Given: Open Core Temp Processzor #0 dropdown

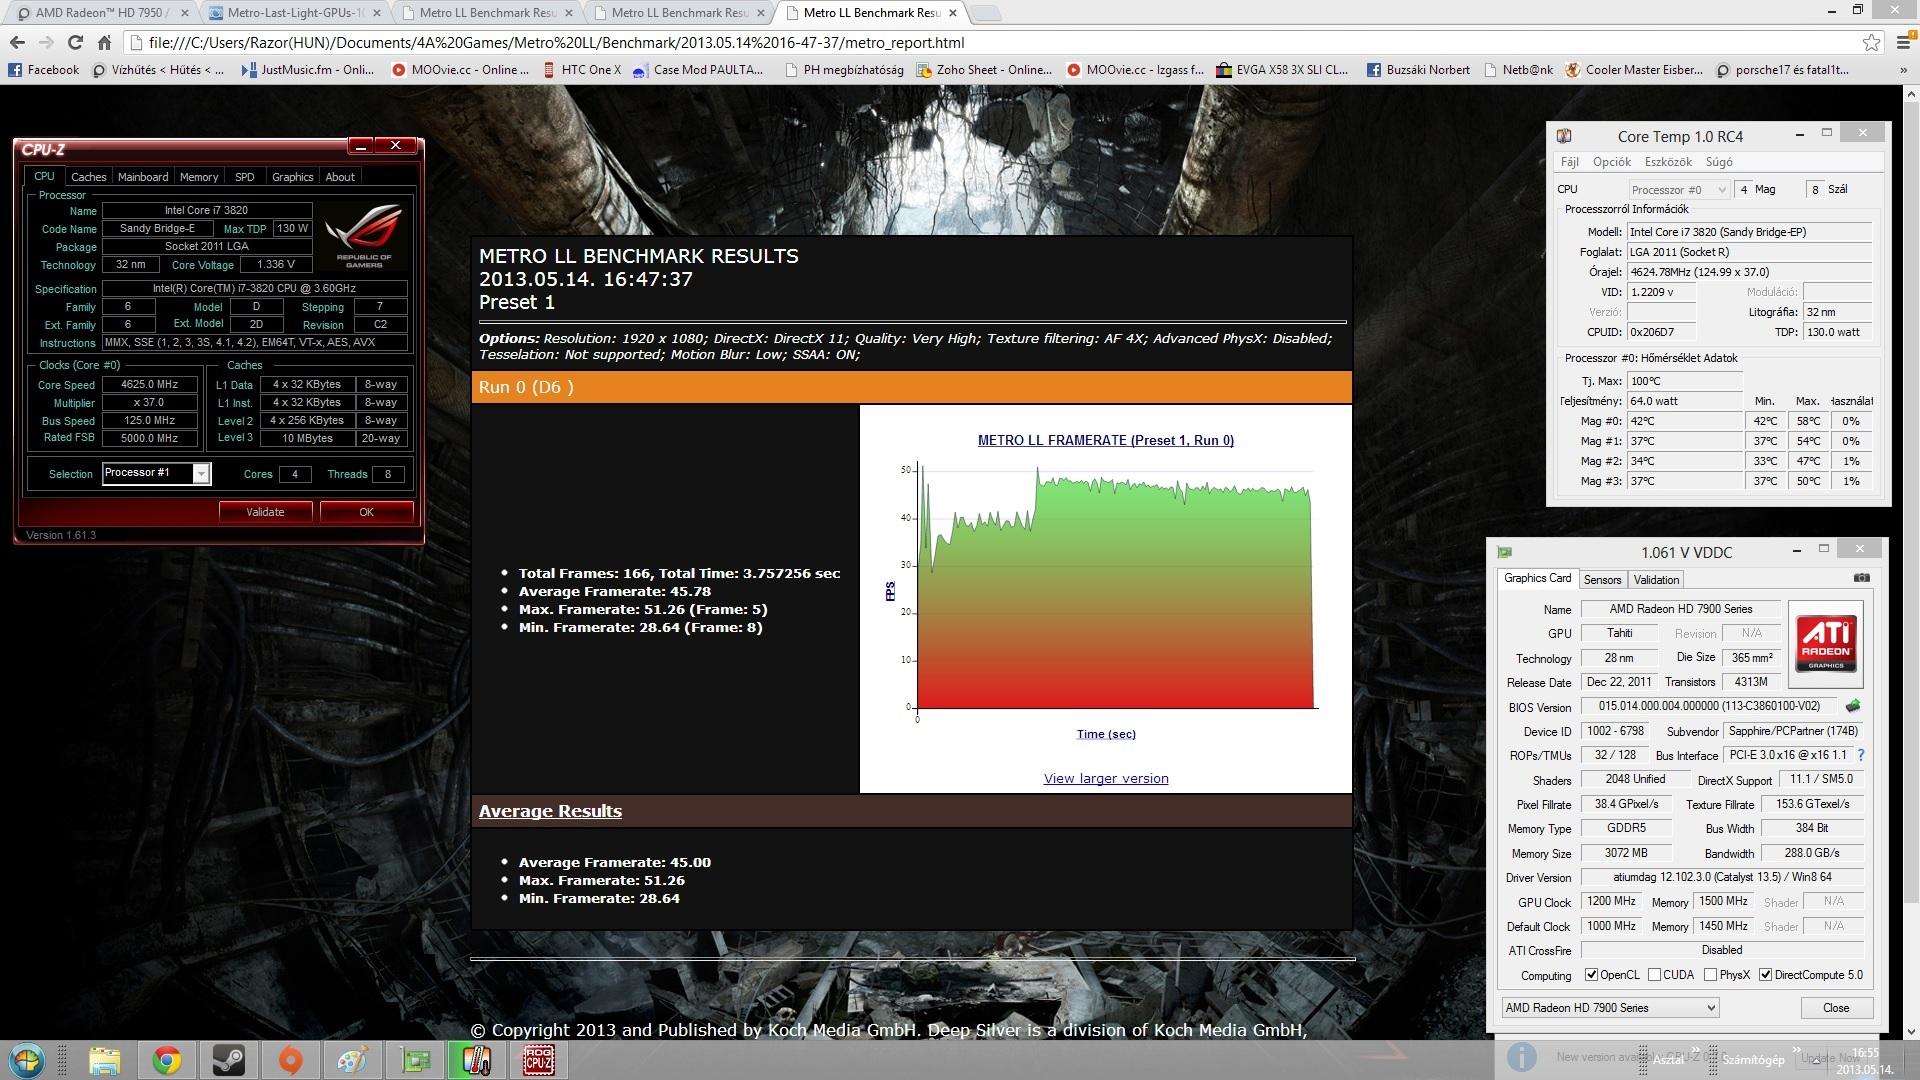Looking at the screenshot, I should click(x=1679, y=189).
